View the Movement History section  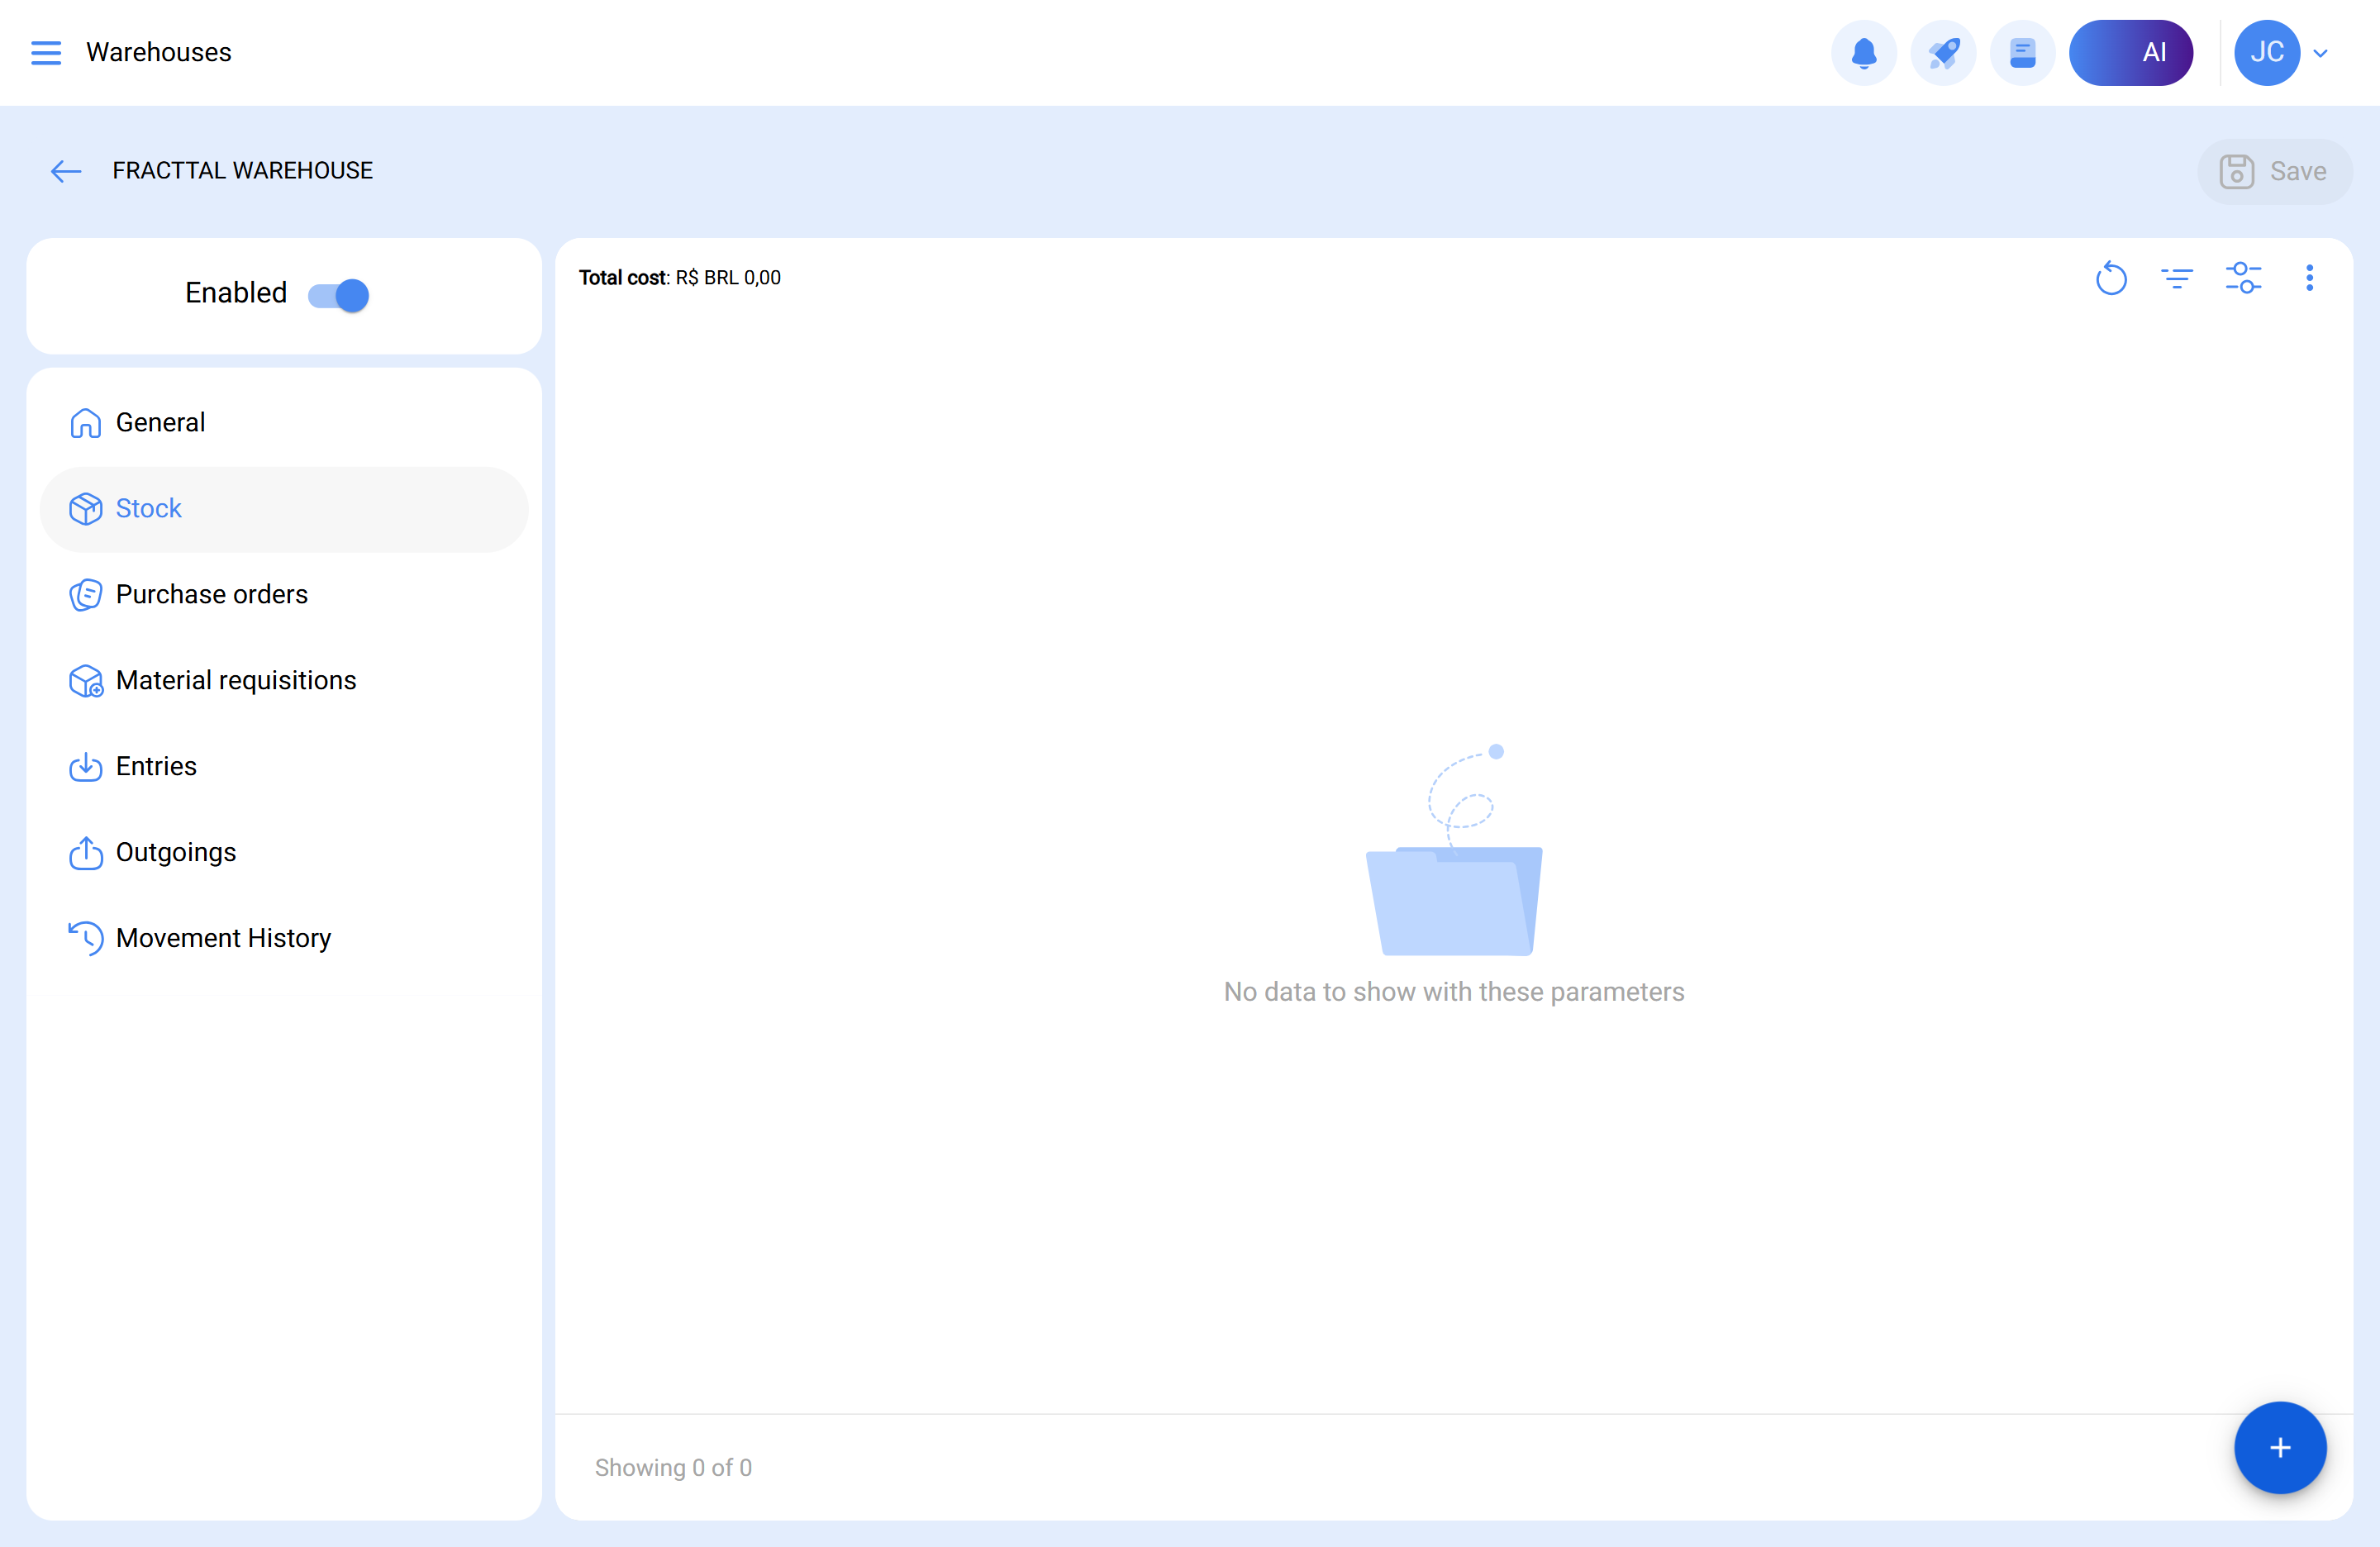coord(223,938)
